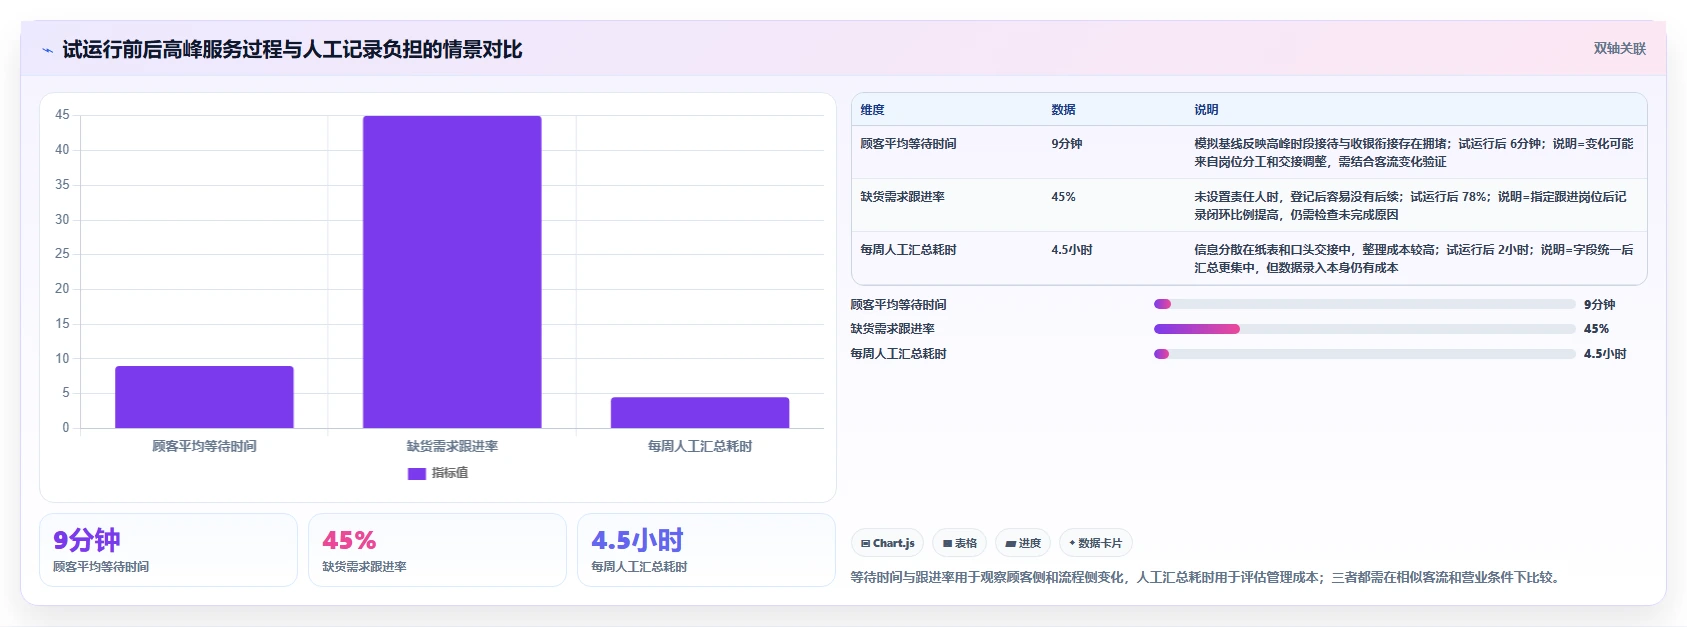Click the 每周人工汇总耗时 bar in chart
The image size is (1687, 627).
pos(700,413)
